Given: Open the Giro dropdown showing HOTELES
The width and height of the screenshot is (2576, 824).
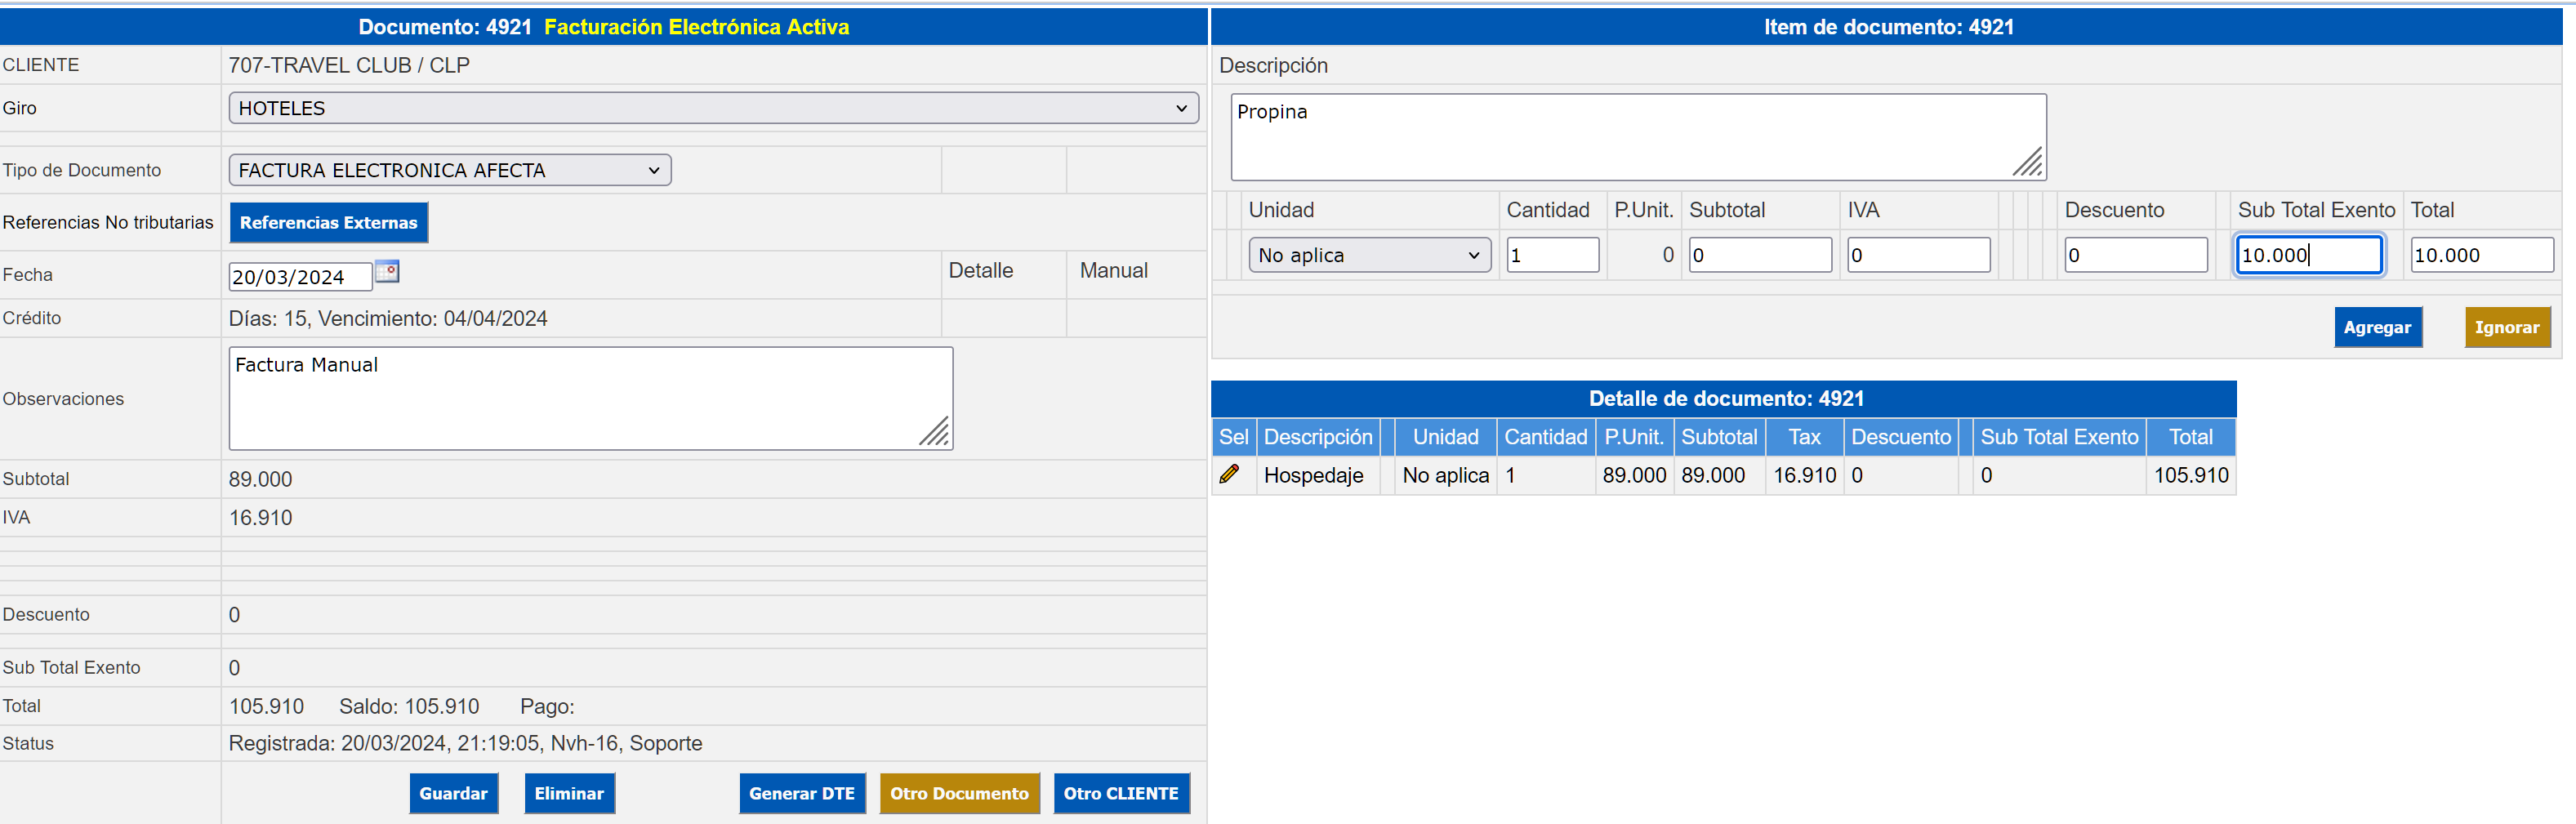Looking at the screenshot, I should [x=714, y=108].
